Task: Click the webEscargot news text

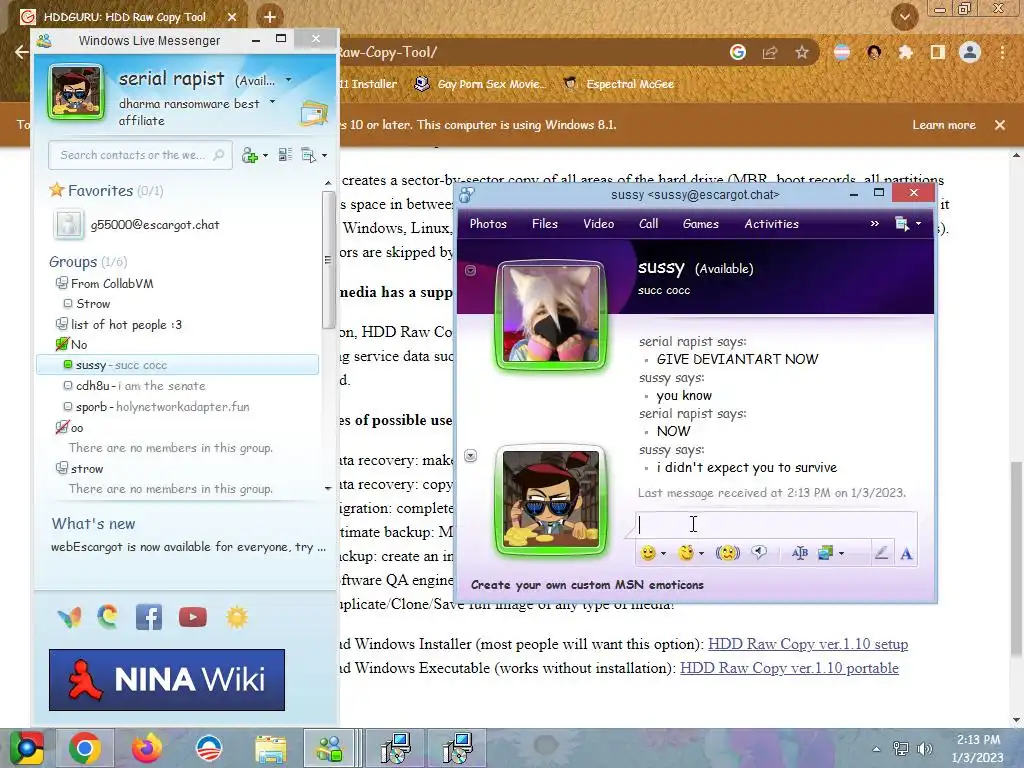Action: tap(188, 547)
